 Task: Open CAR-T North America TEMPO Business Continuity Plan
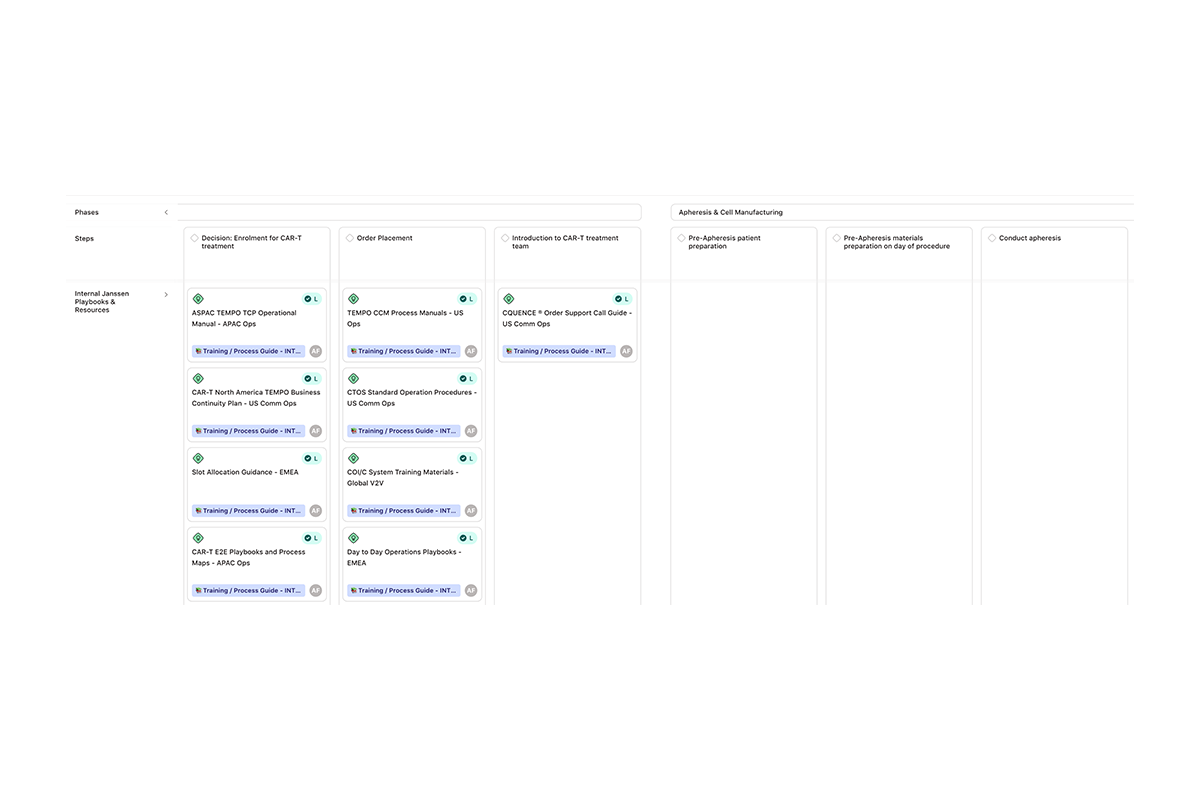(x=256, y=398)
